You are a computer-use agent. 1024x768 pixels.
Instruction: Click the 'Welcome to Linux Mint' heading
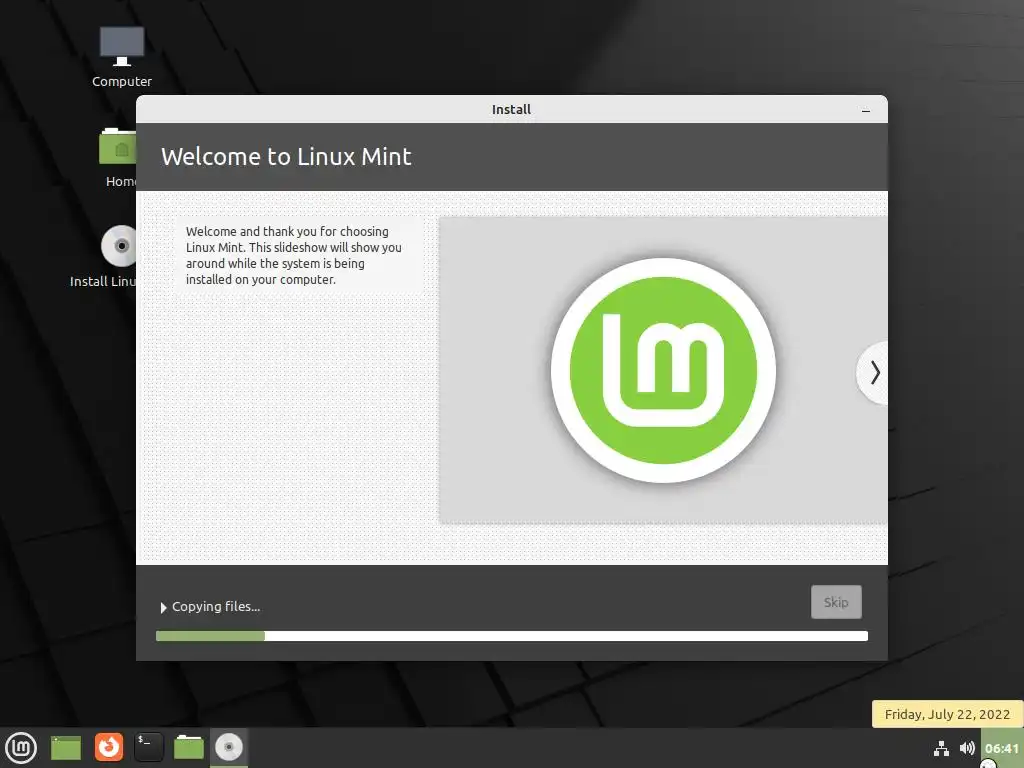pyautogui.click(x=286, y=157)
